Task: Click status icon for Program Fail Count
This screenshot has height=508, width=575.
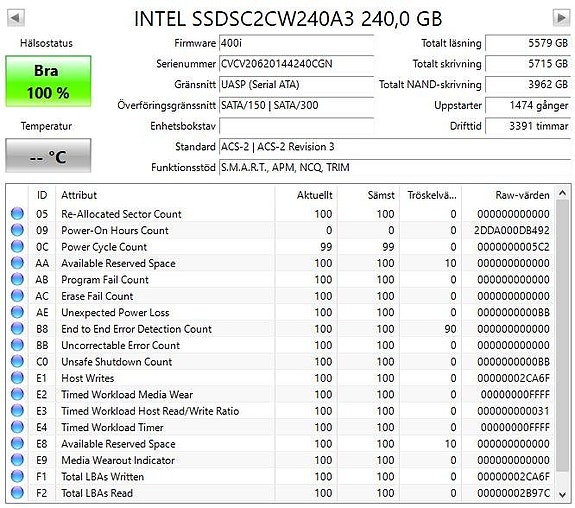Action: pyautogui.click(x=17, y=279)
